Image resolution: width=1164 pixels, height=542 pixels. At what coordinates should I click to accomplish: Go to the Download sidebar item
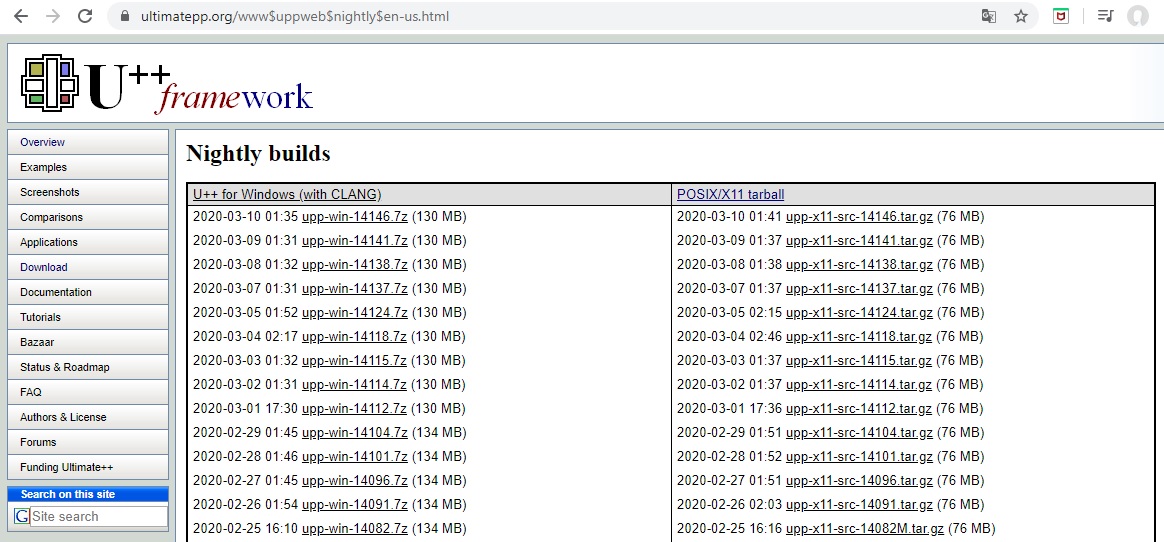44,267
